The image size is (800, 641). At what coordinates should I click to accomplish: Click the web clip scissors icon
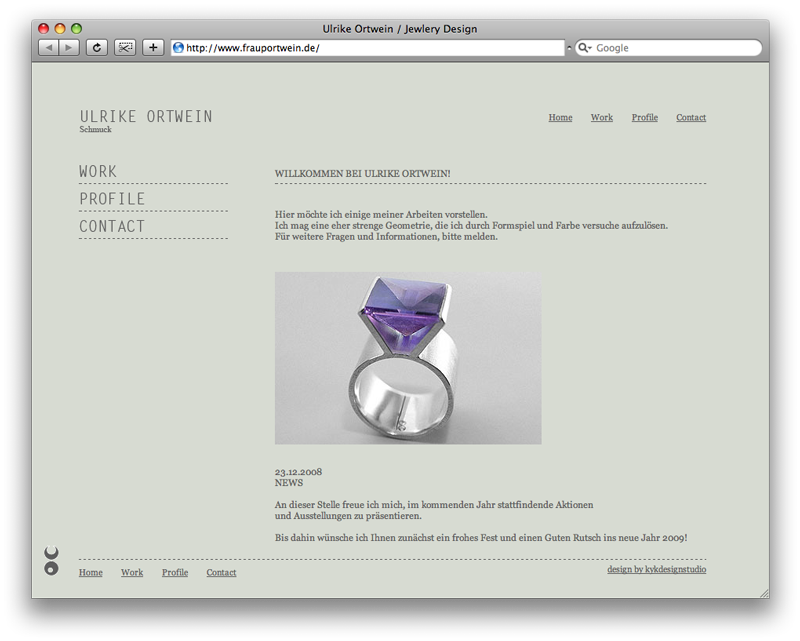click(x=124, y=47)
